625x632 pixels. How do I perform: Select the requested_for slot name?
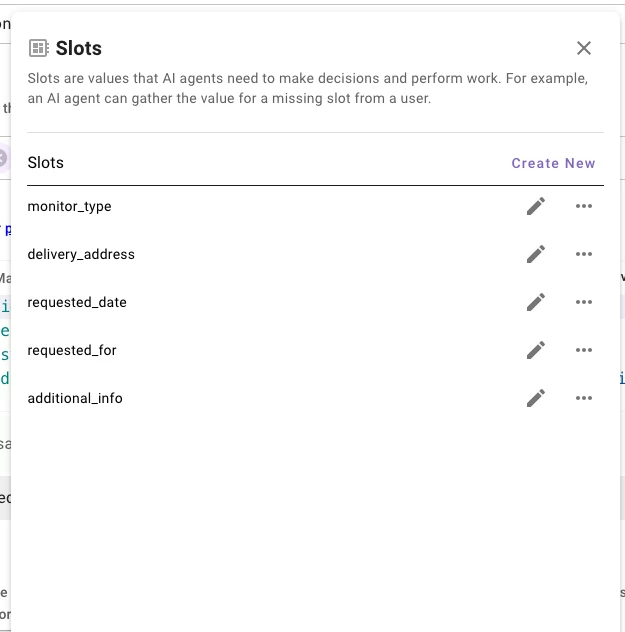click(72, 350)
